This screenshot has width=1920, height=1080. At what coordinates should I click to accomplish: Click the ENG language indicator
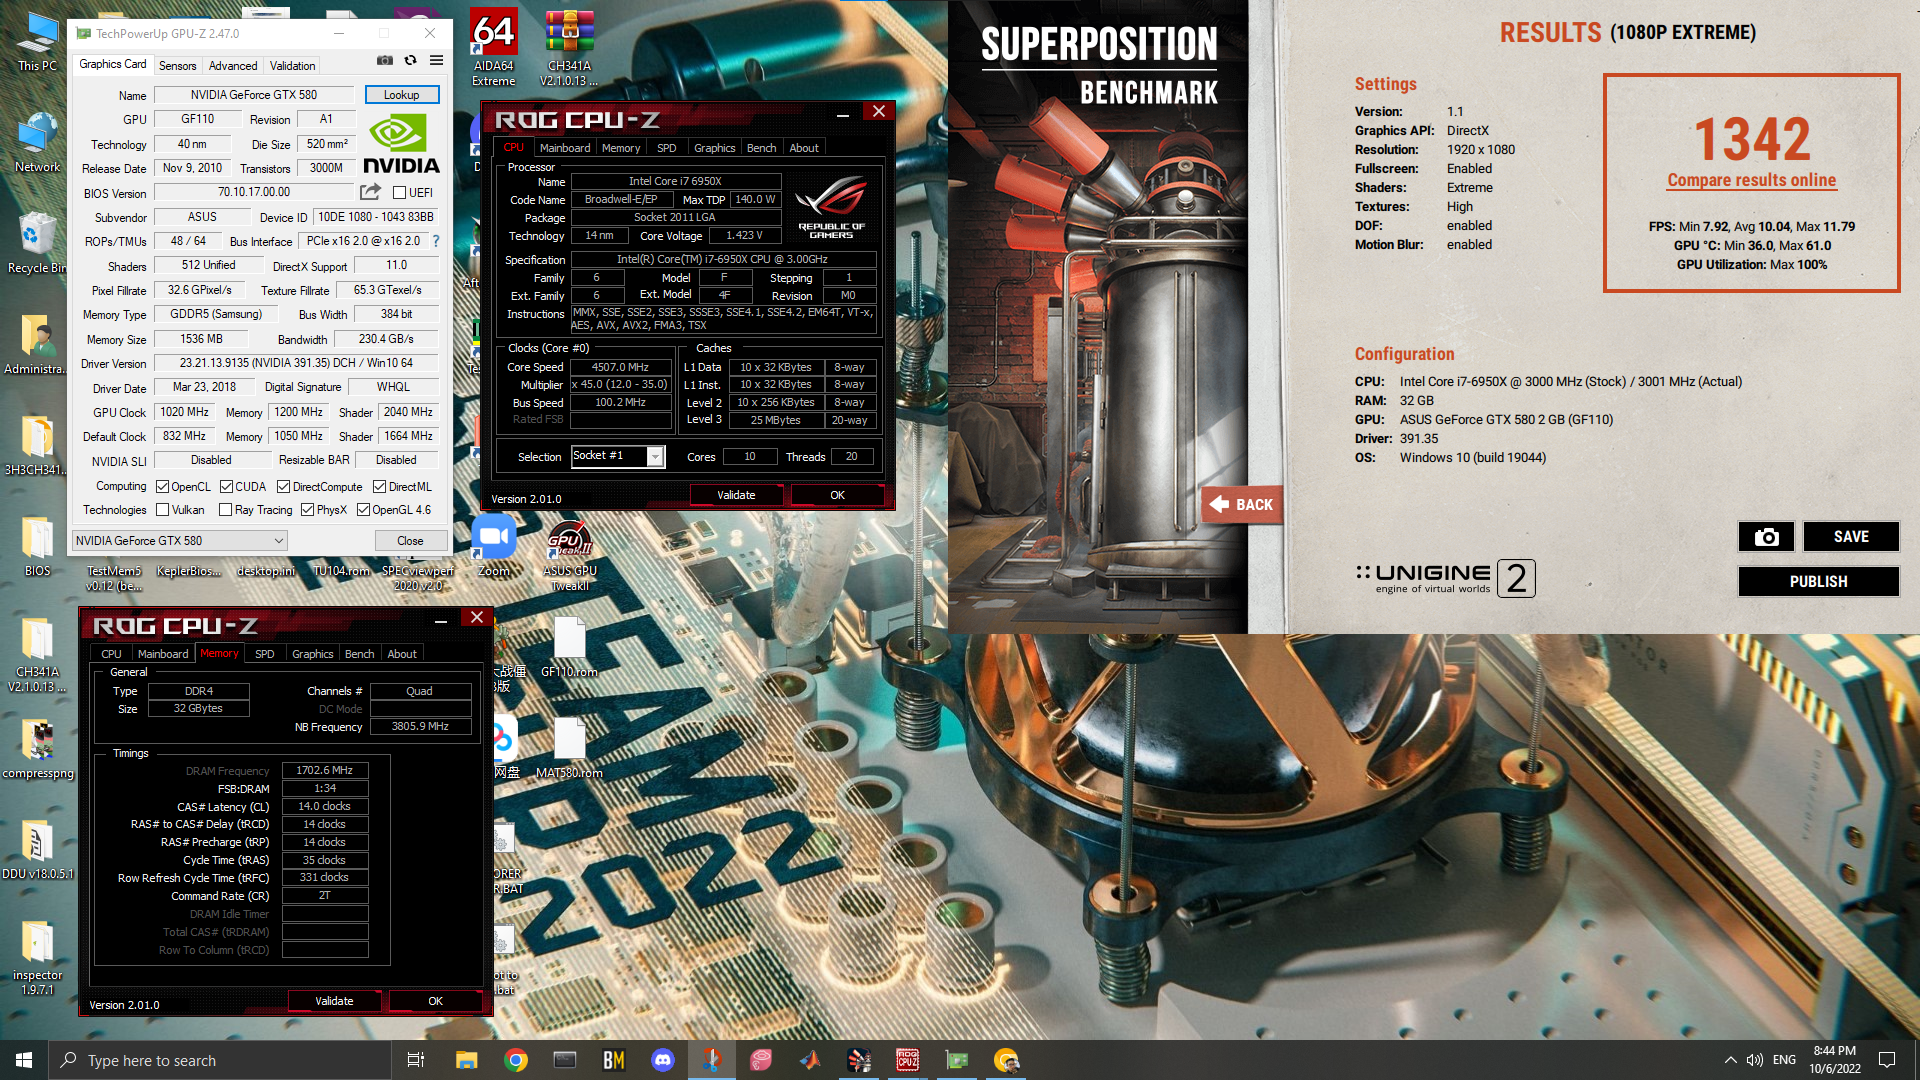click(x=1784, y=1060)
